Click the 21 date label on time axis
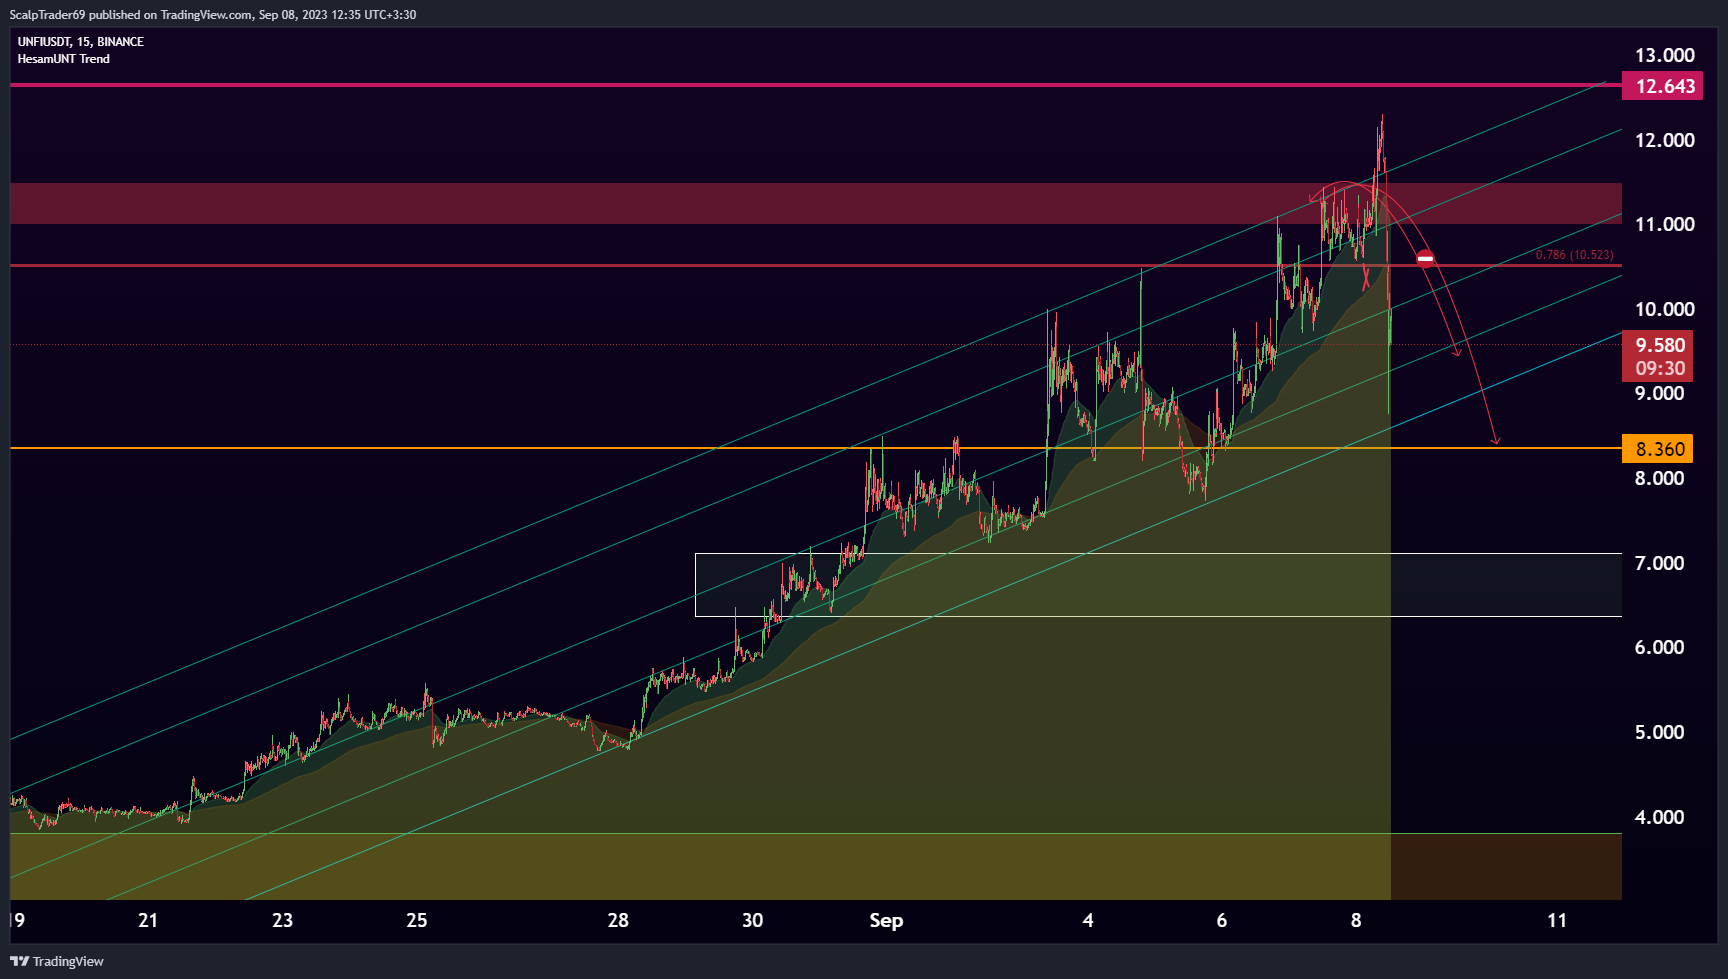This screenshot has height=979, width=1728. [x=148, y=920]
